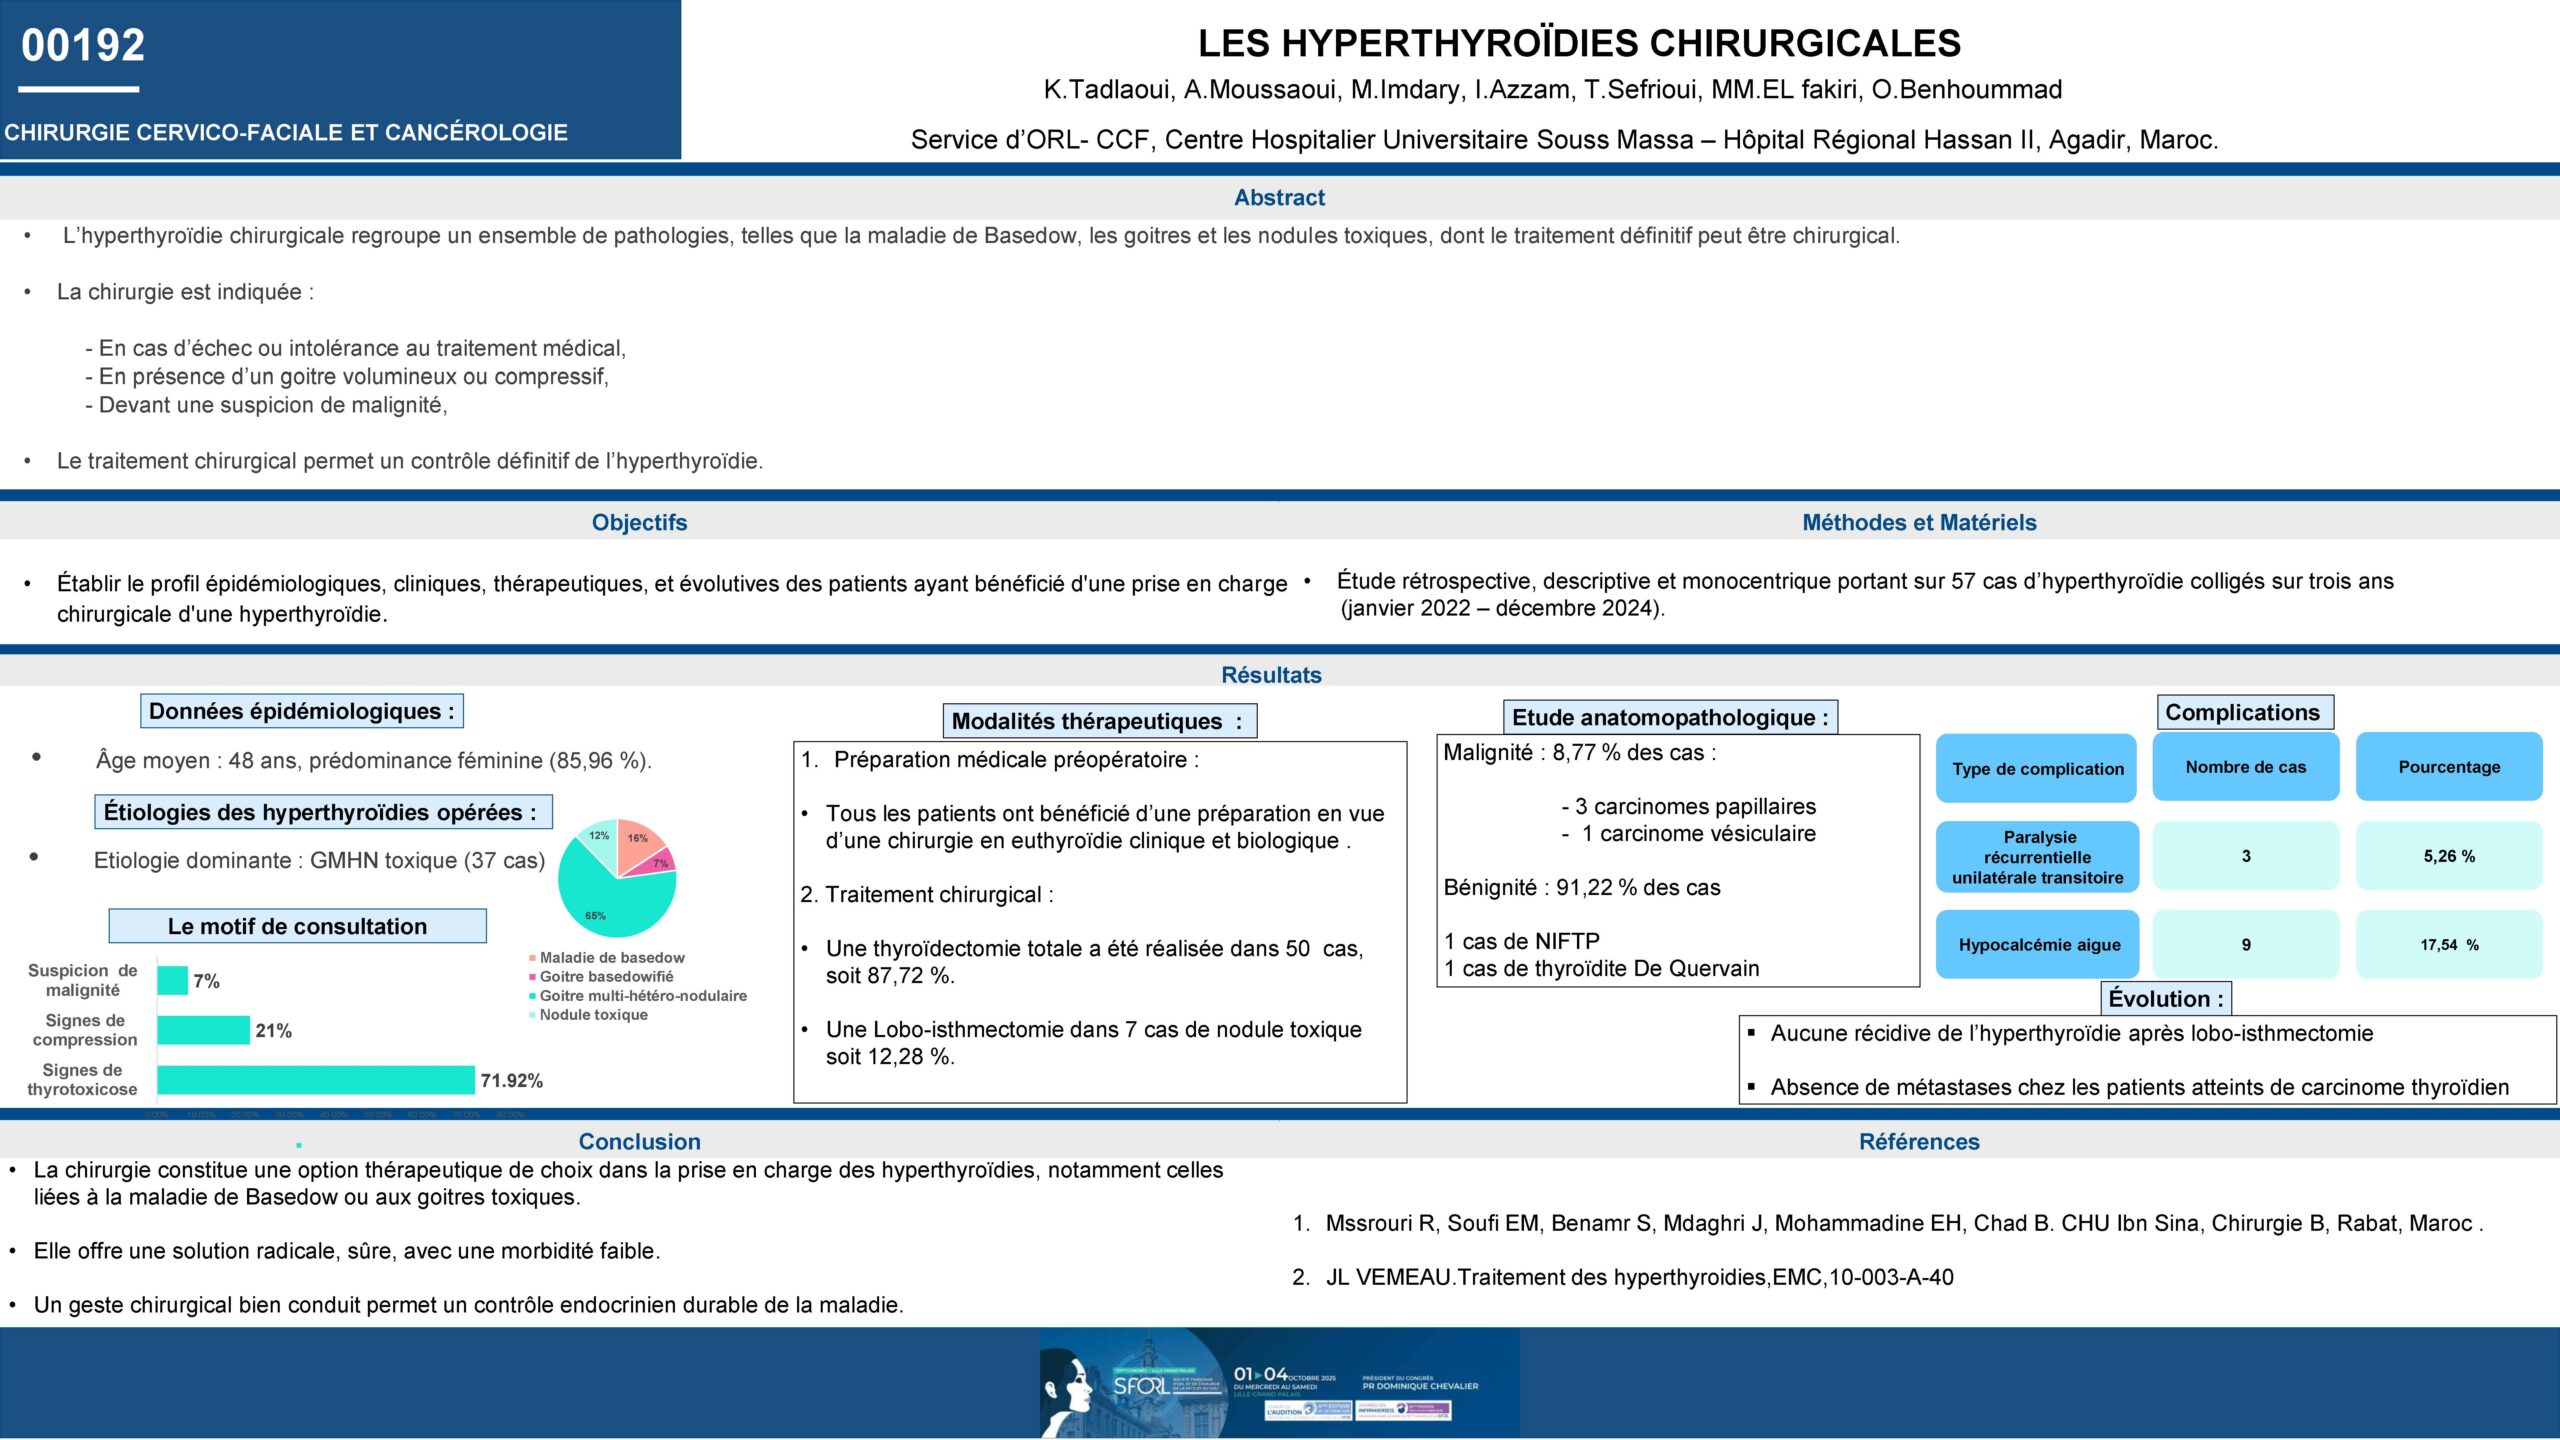Click the pink Goitre basedowifié legend marker
2560x1440 pixels.
coord(533,977)
